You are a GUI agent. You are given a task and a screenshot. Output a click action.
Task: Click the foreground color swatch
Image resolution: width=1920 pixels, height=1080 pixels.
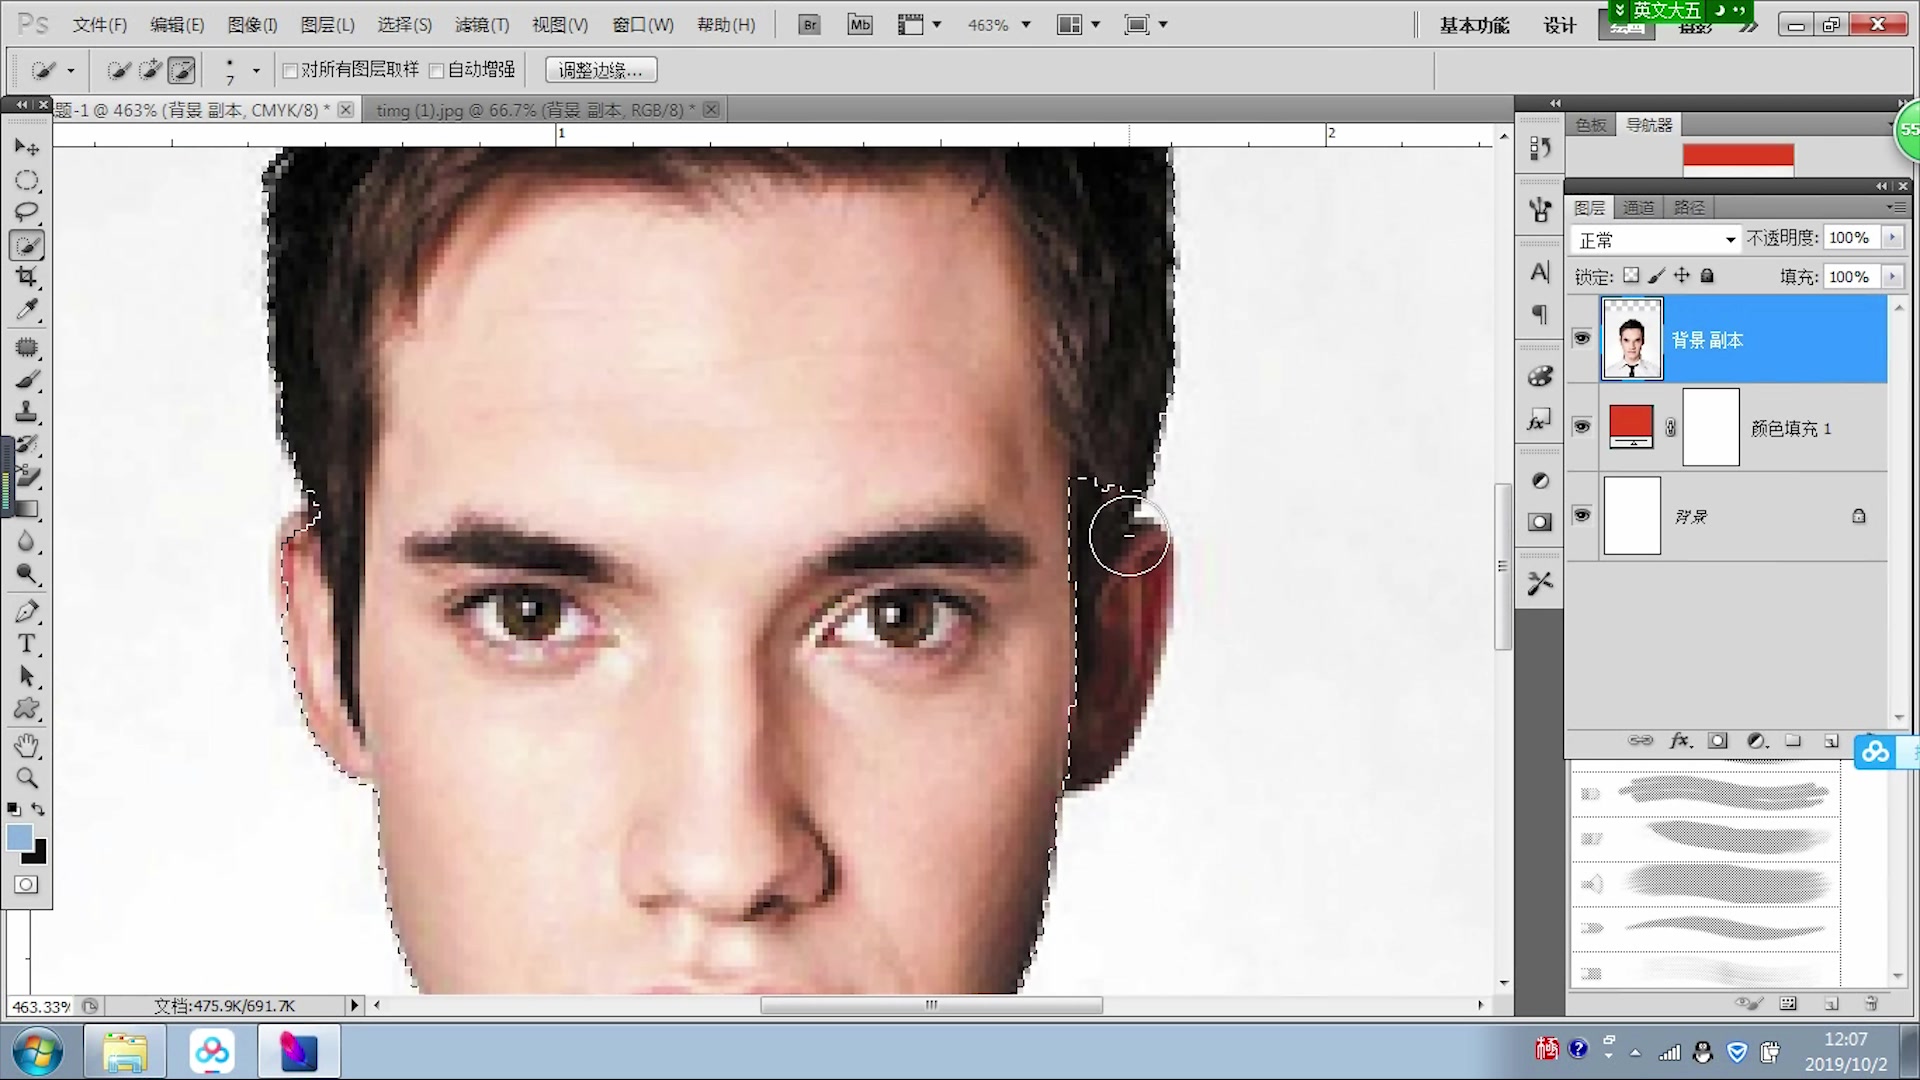[19, 838]
